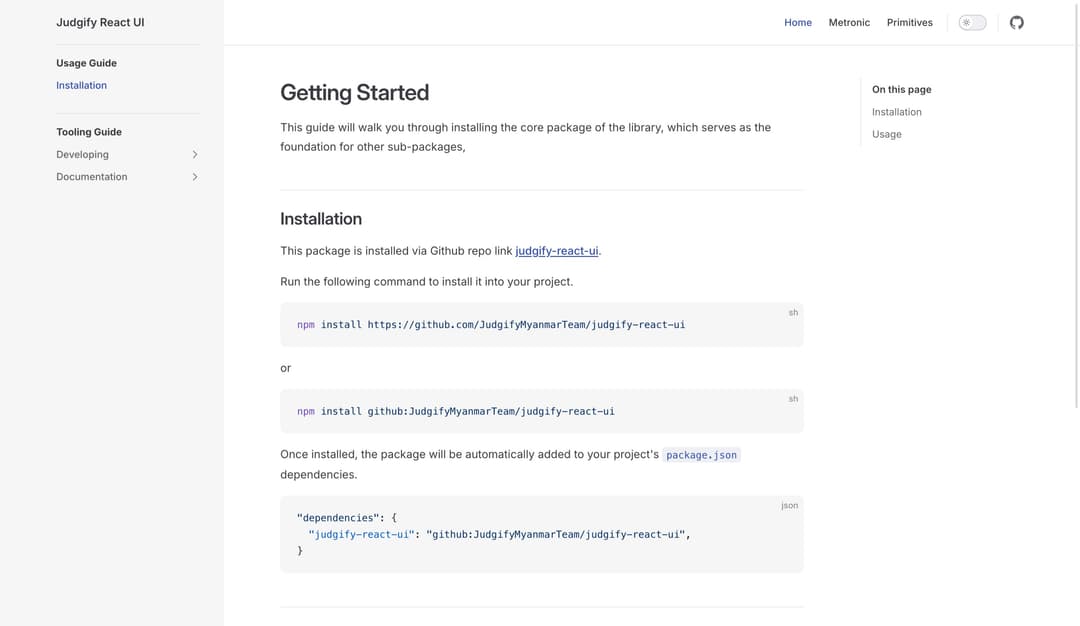Follow the judgify-react-ui repo link

pos(557,251)
